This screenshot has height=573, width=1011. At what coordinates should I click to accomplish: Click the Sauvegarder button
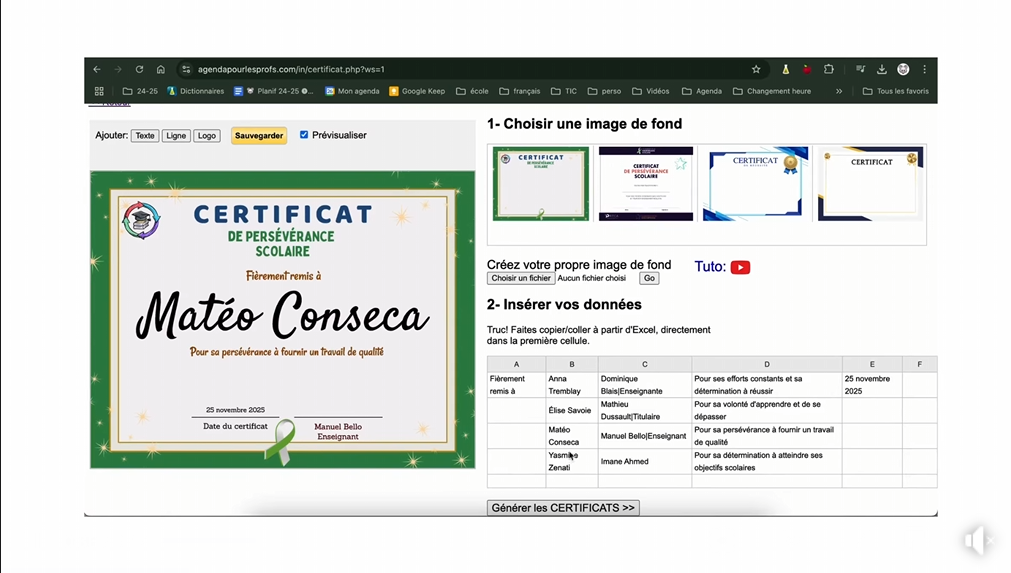click(259, 136)
